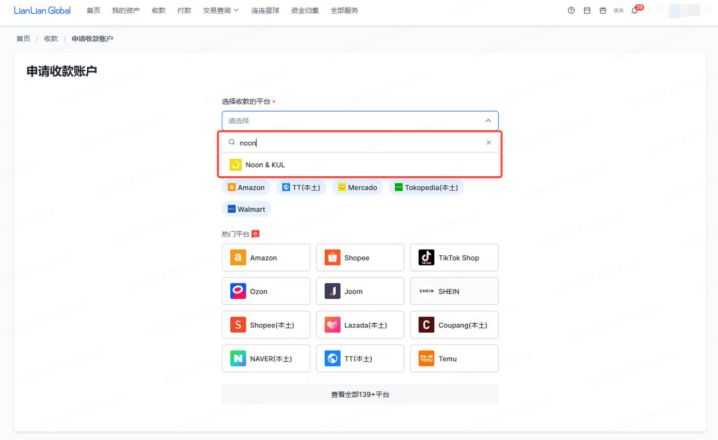Open 全部服务 in top navigation
This screenshot has width=718, height=440.
tap(344, 11)
